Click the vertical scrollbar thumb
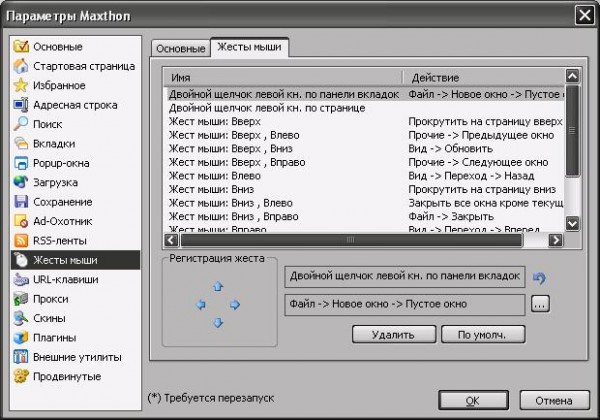 (x=572, y=131)
